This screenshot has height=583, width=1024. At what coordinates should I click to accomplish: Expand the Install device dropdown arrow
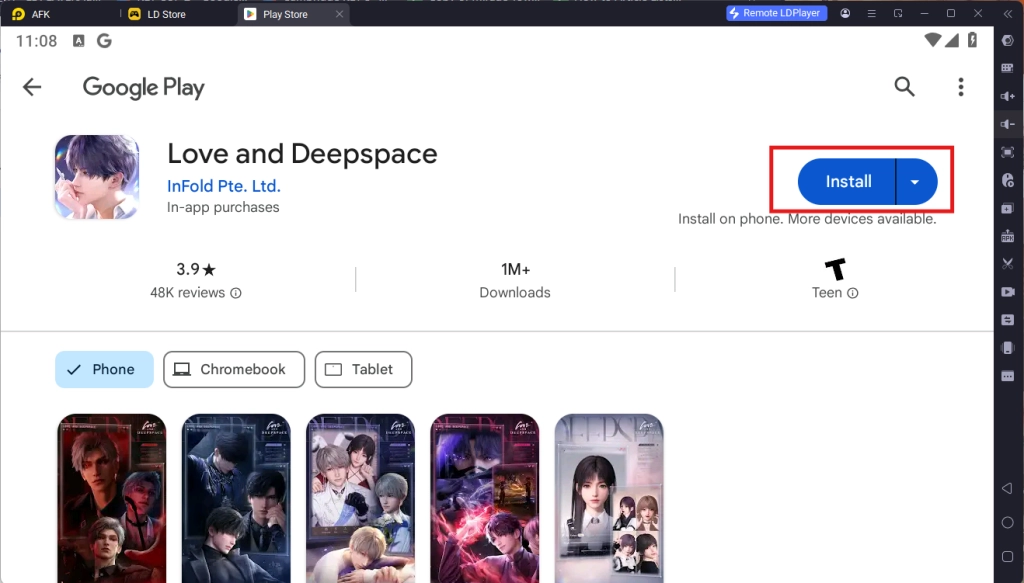pyautogui.click(x=916, y=181)
